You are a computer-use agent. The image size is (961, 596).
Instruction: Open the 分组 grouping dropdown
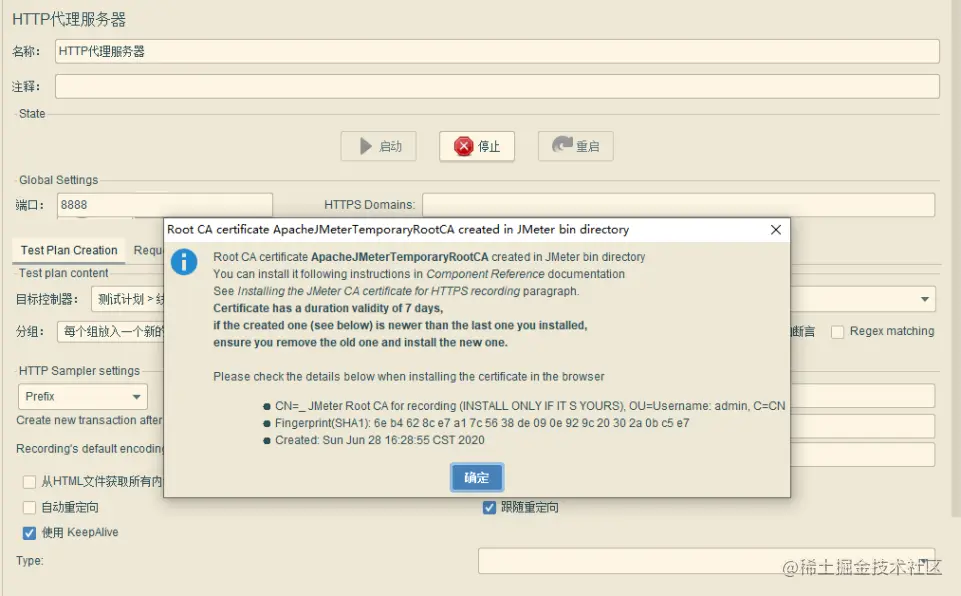110,332
